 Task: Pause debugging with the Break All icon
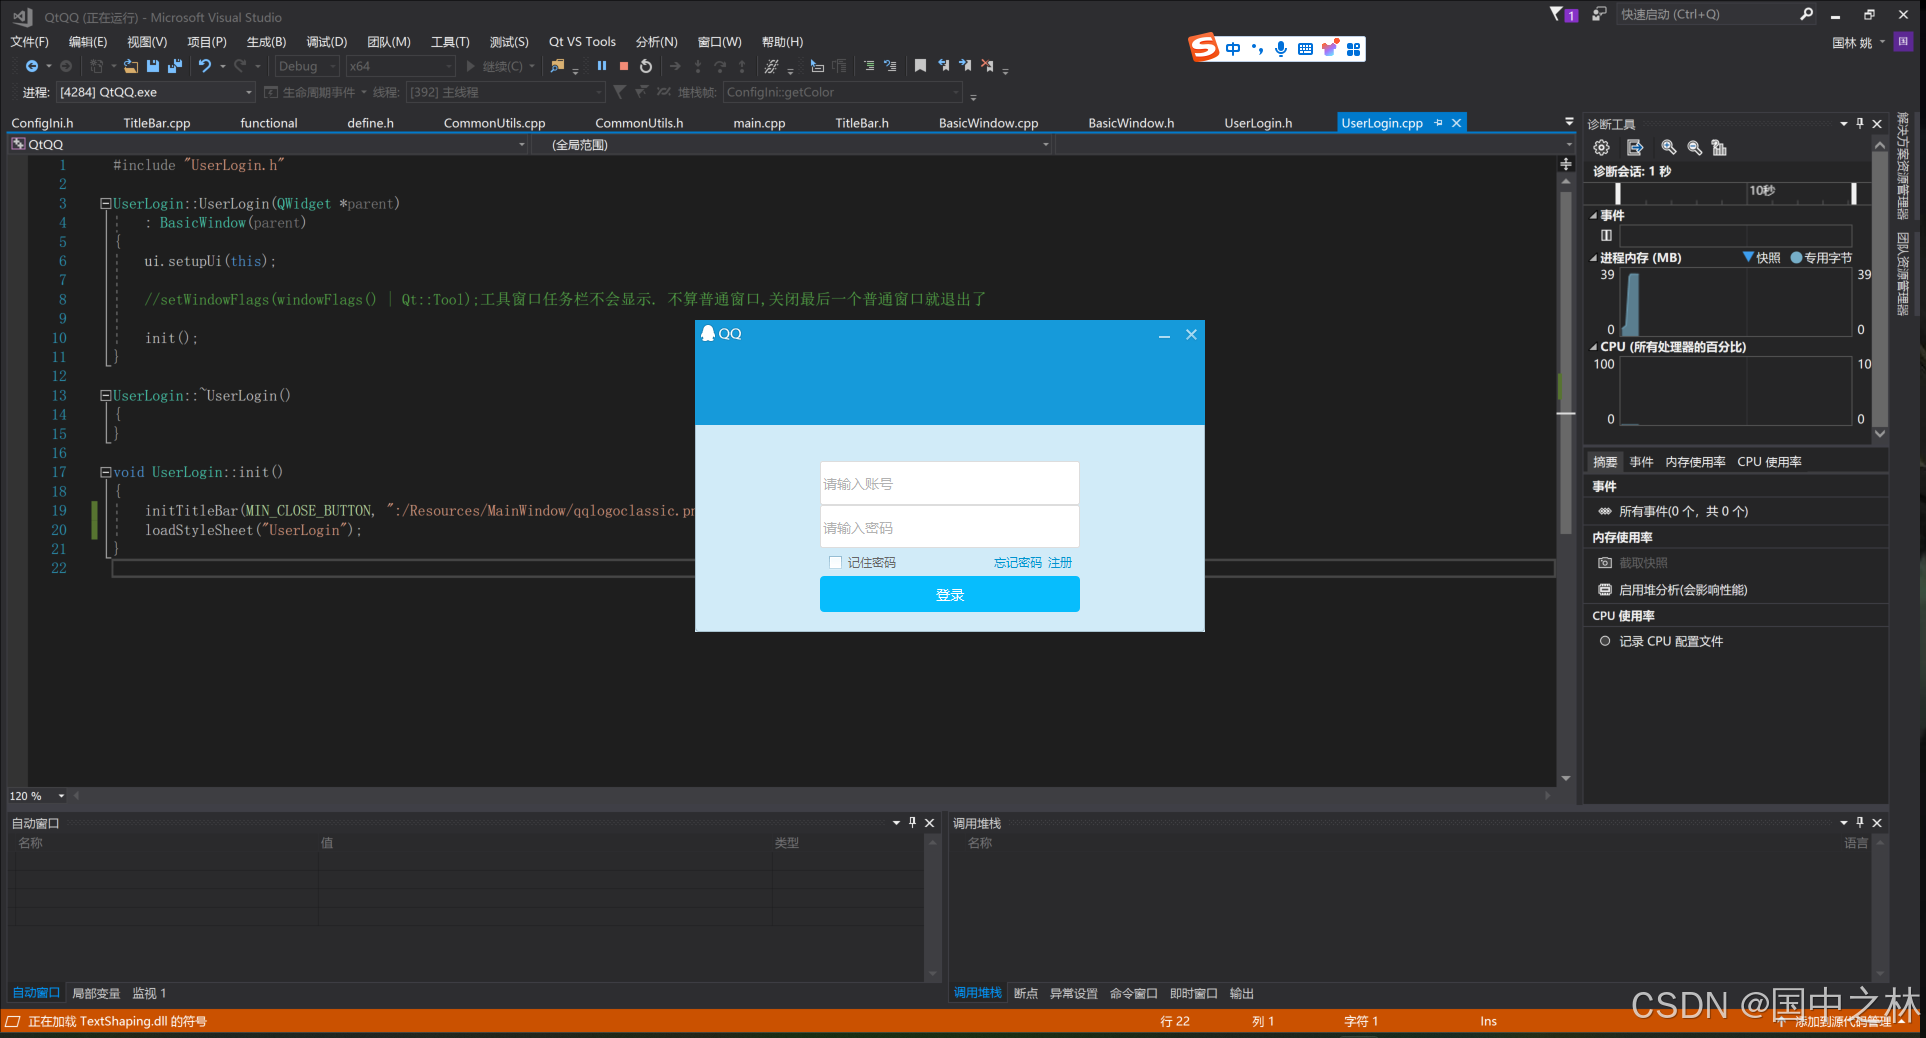pos(602,66)
